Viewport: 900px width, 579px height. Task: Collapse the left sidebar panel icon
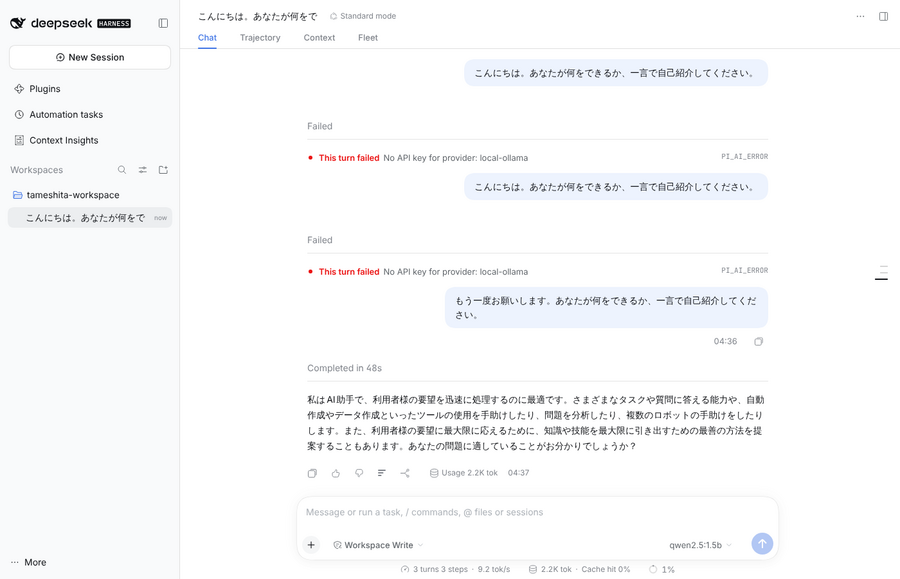pyautogui.click(x=163, y=23)
